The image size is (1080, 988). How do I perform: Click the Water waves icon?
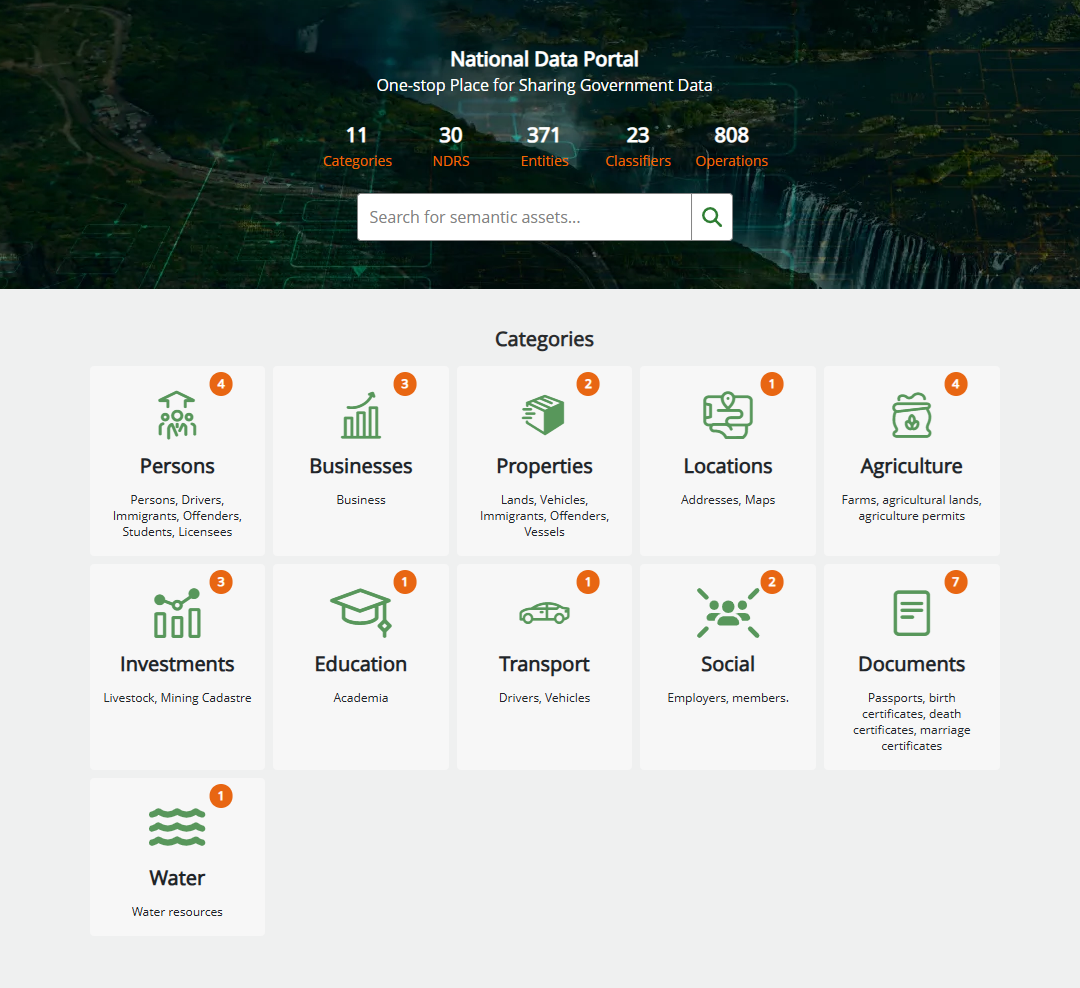pyautogui.click(x=177, y=827)
